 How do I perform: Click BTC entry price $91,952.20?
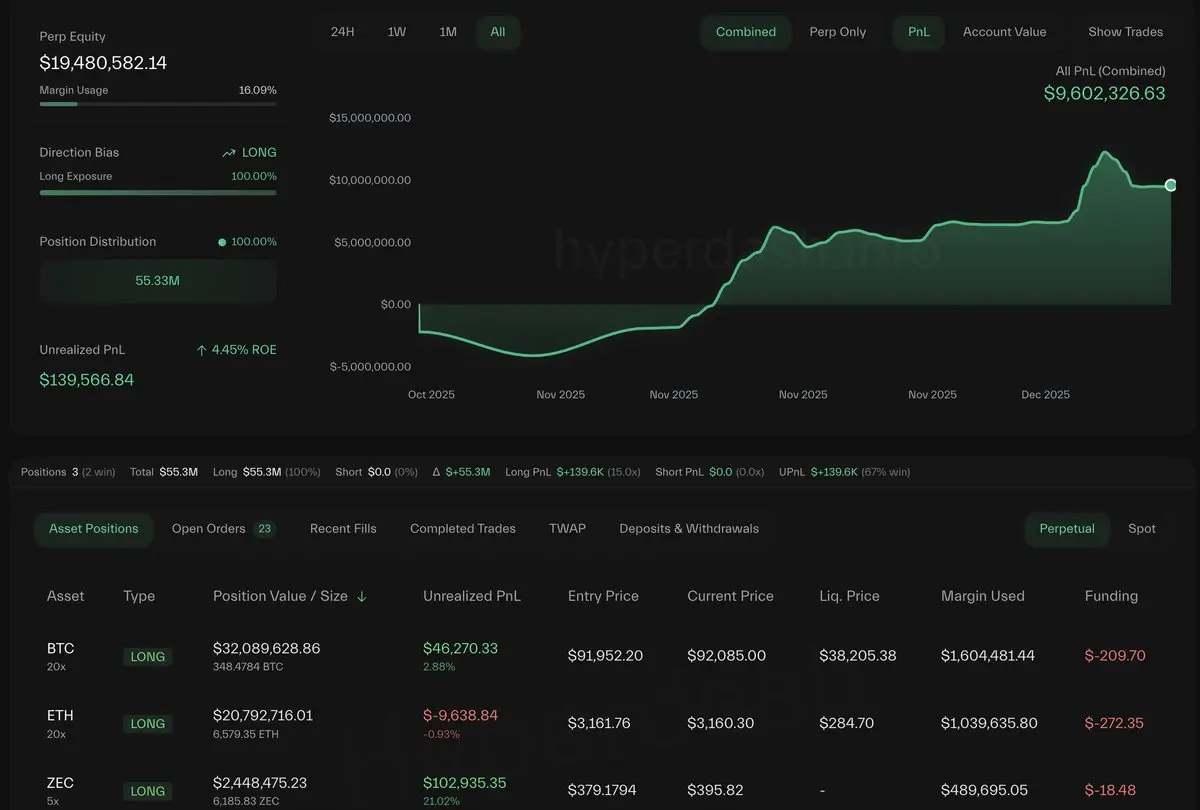pos(605,656)
